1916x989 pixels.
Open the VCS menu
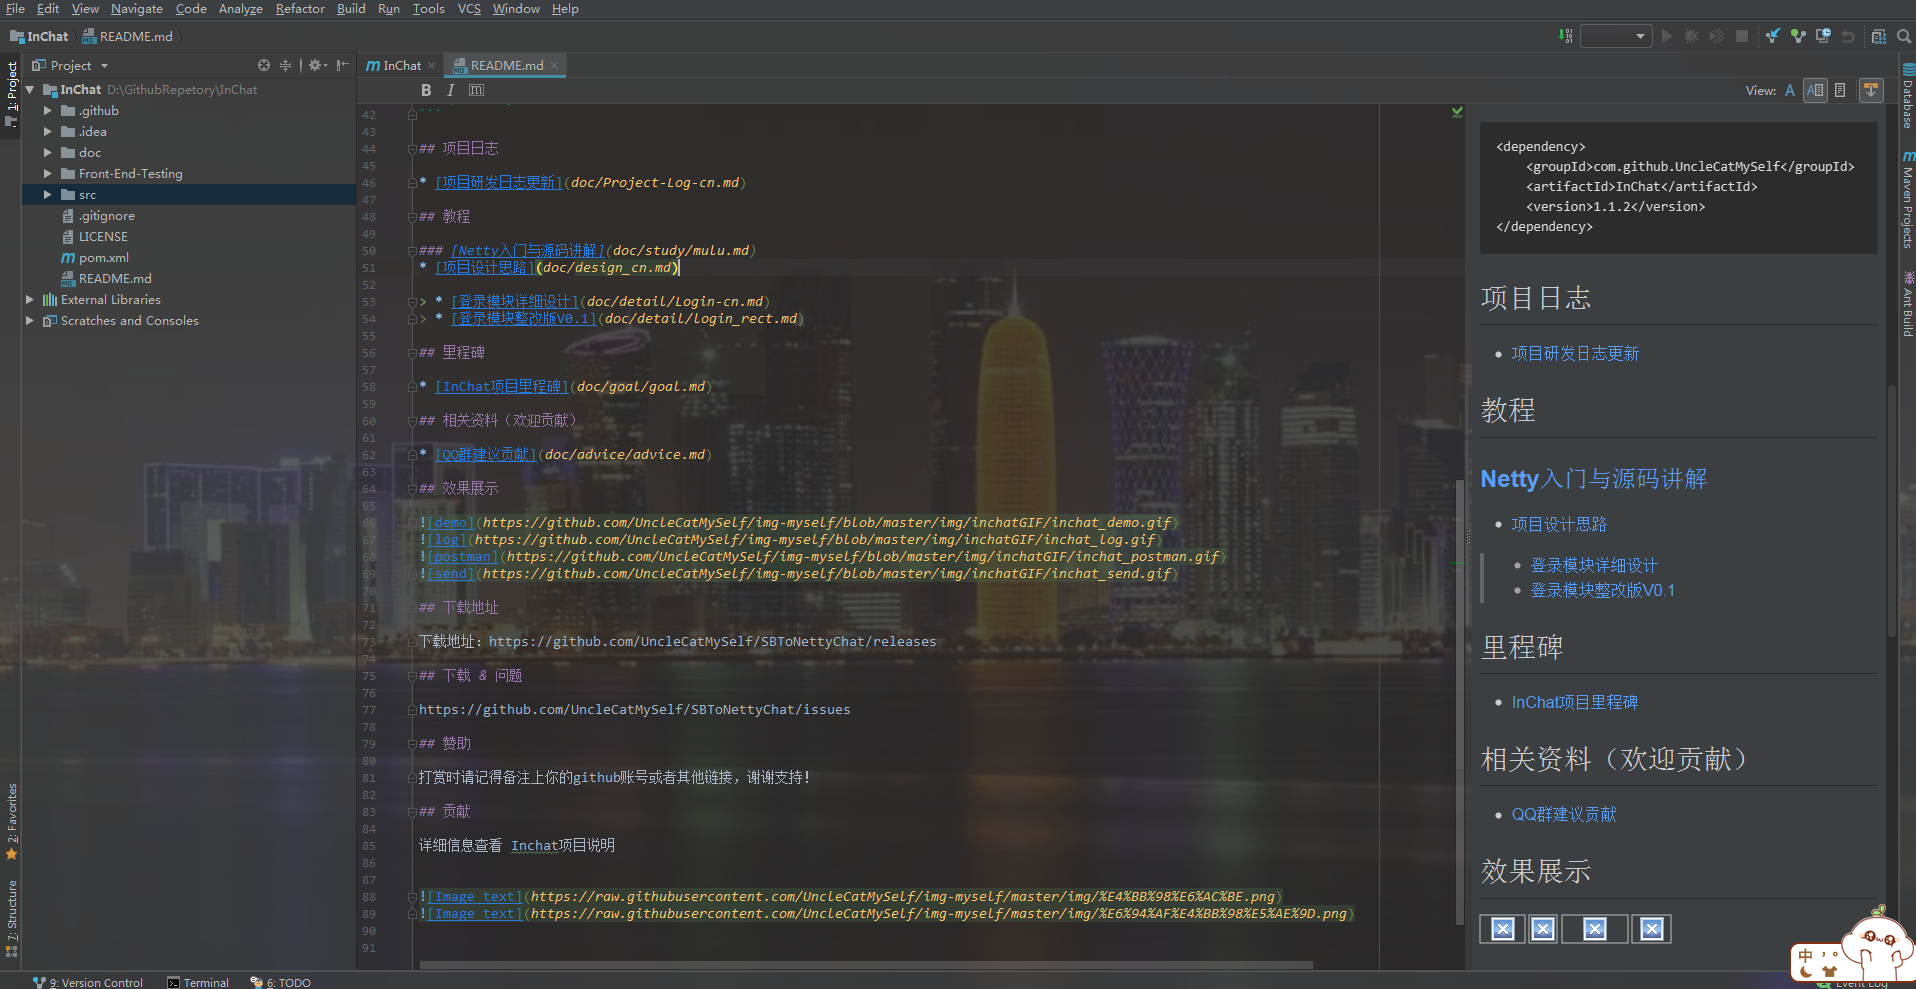click(x=469, y=9)
